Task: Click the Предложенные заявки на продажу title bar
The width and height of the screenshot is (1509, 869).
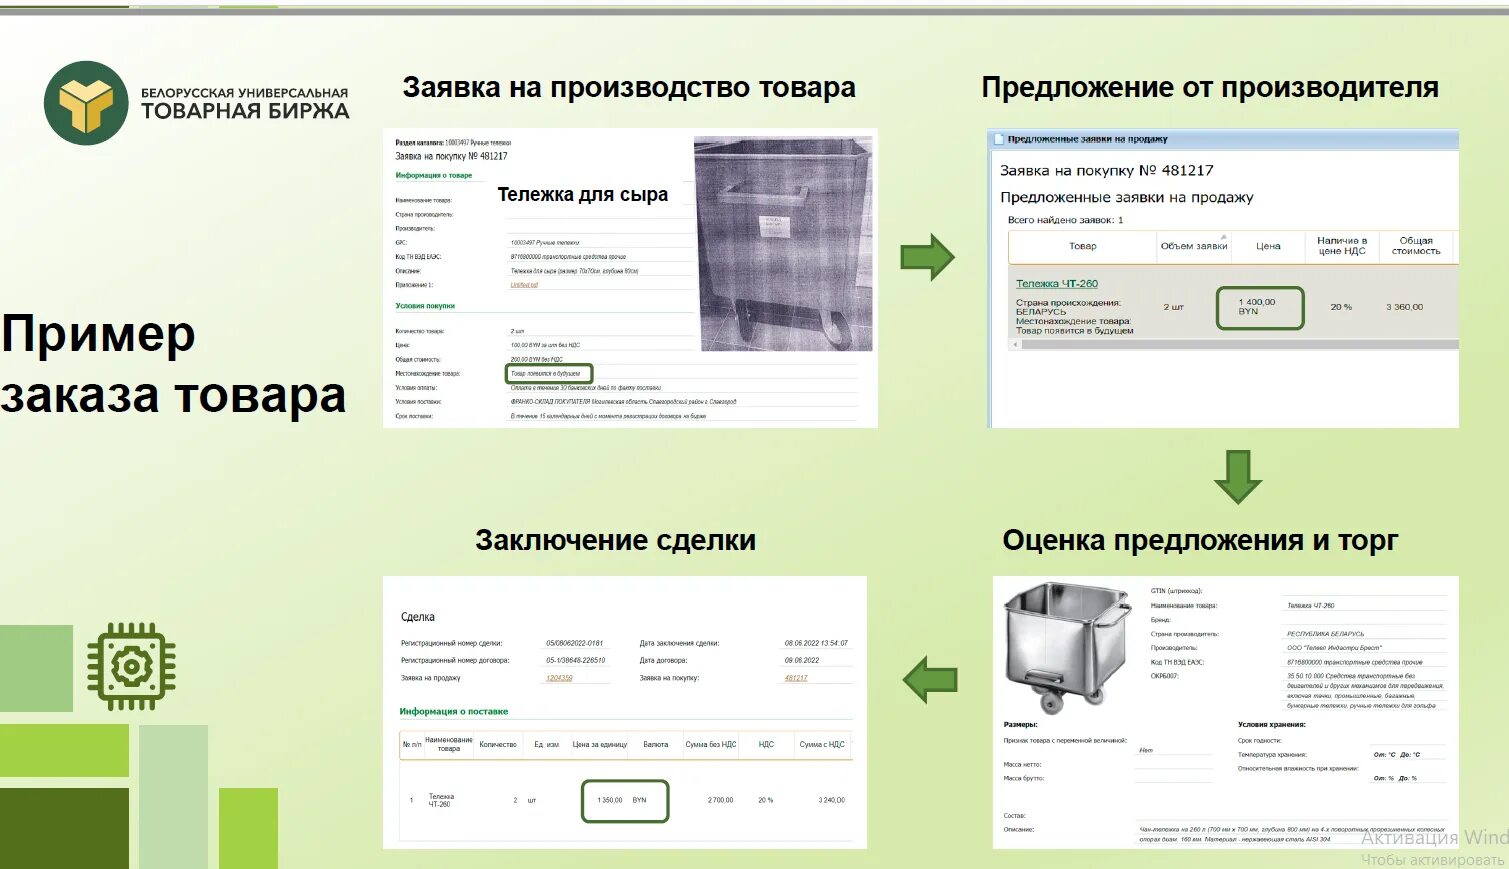Action: [x=1223, y=140]
